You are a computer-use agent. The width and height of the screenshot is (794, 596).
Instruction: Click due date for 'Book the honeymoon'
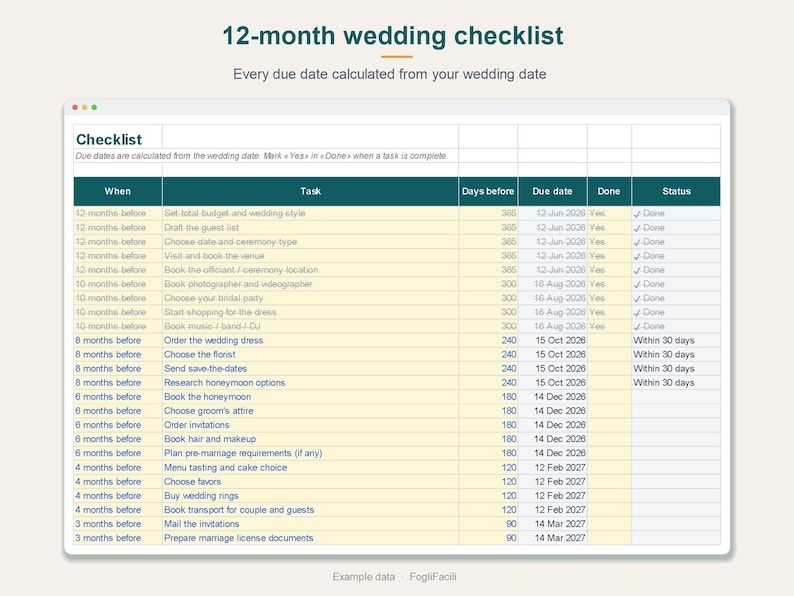[552, 397]
